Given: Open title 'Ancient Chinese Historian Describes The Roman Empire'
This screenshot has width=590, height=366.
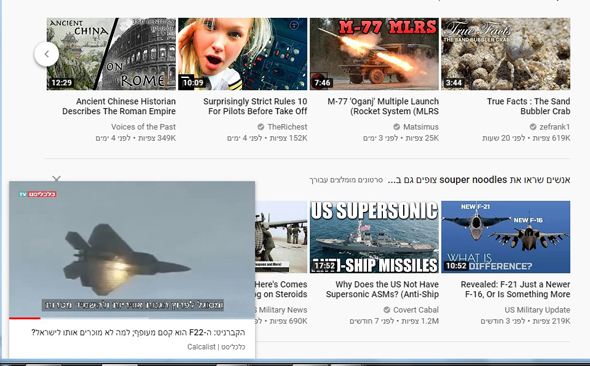Looking at the screenshot, I should point(119,106).
